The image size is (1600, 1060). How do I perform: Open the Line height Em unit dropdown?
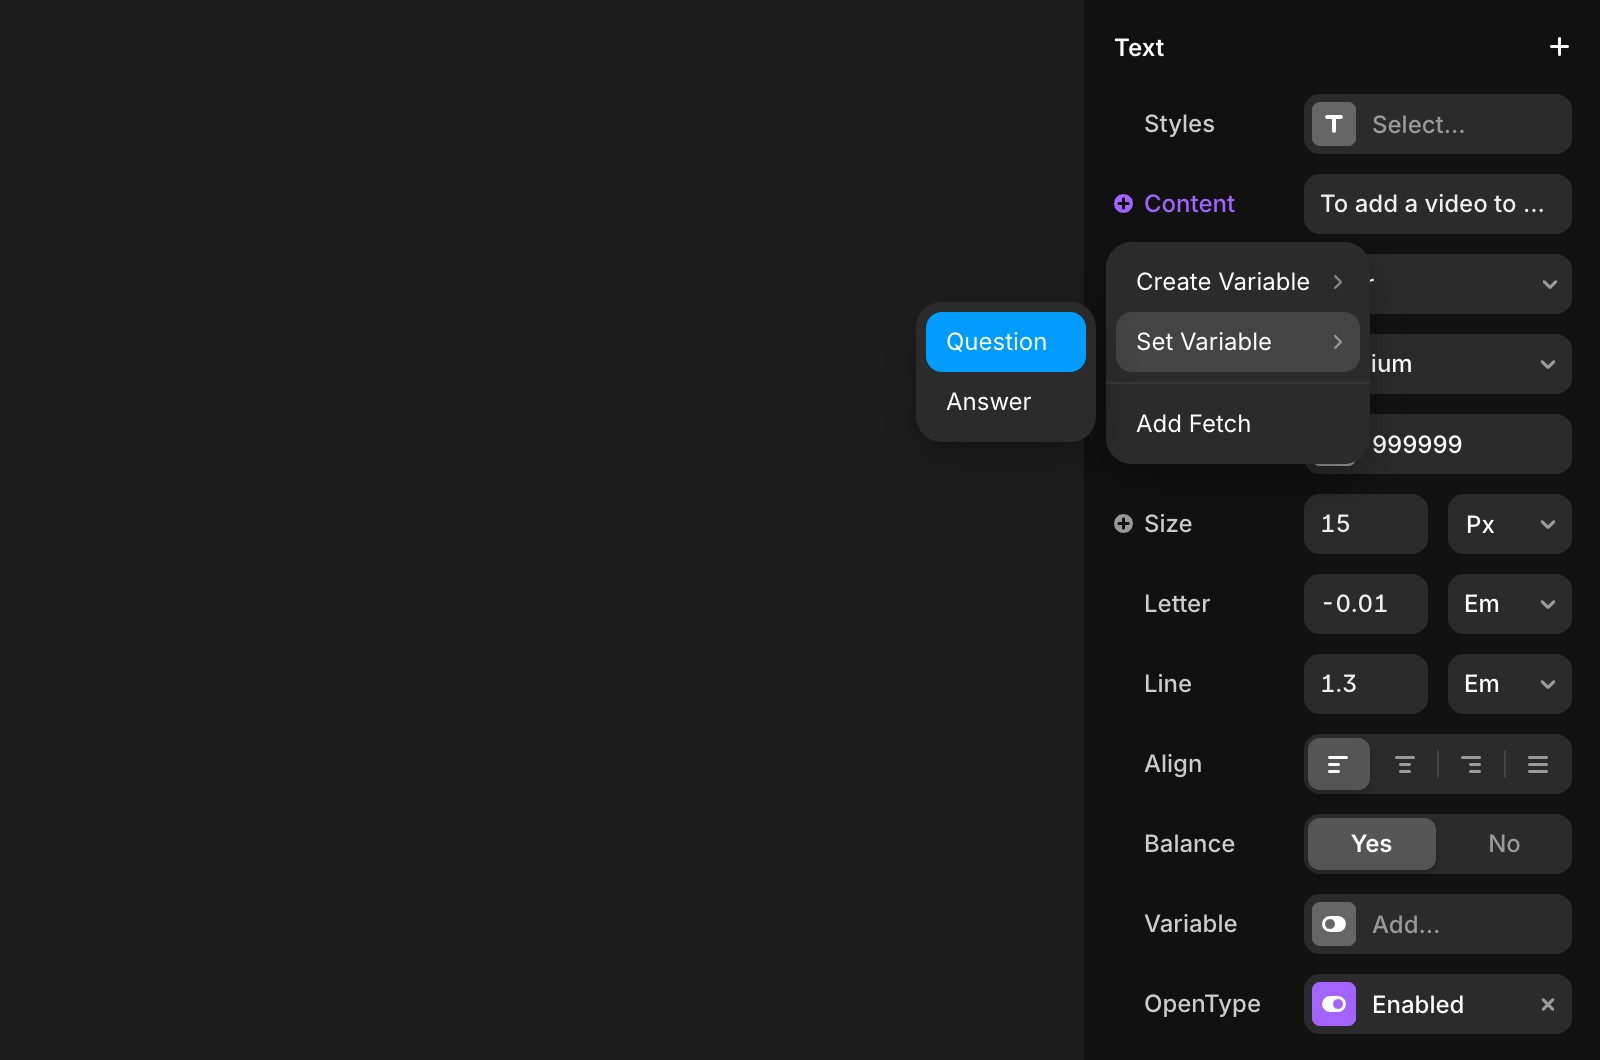1510,684
